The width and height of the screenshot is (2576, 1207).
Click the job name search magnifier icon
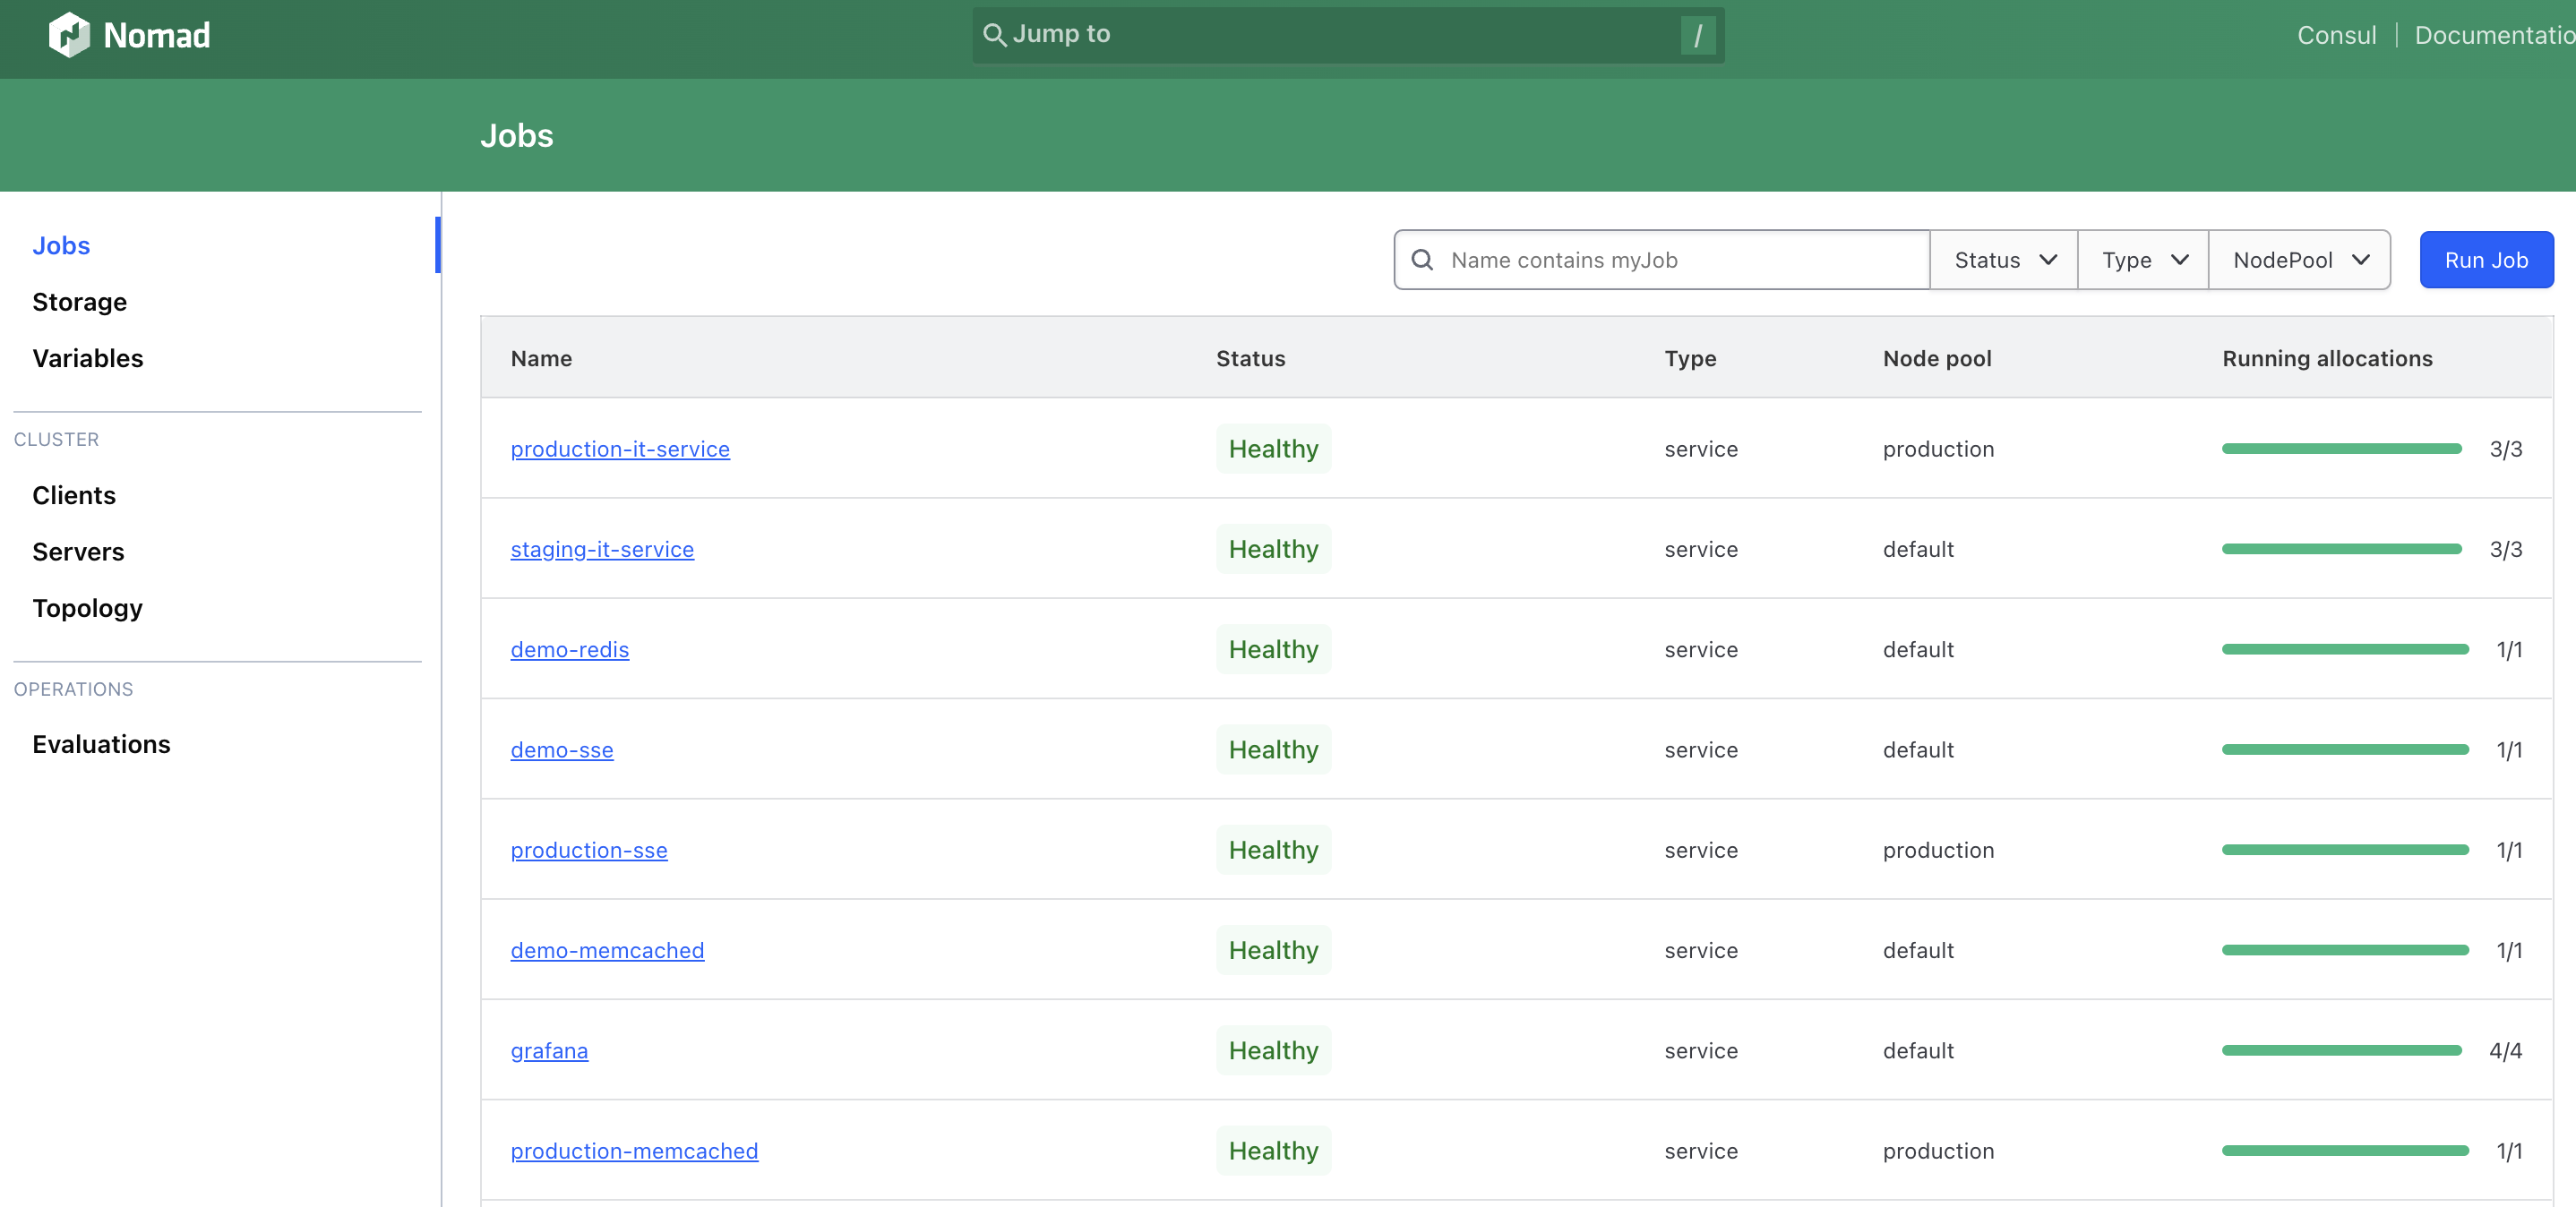click(x=1421, y=260)
